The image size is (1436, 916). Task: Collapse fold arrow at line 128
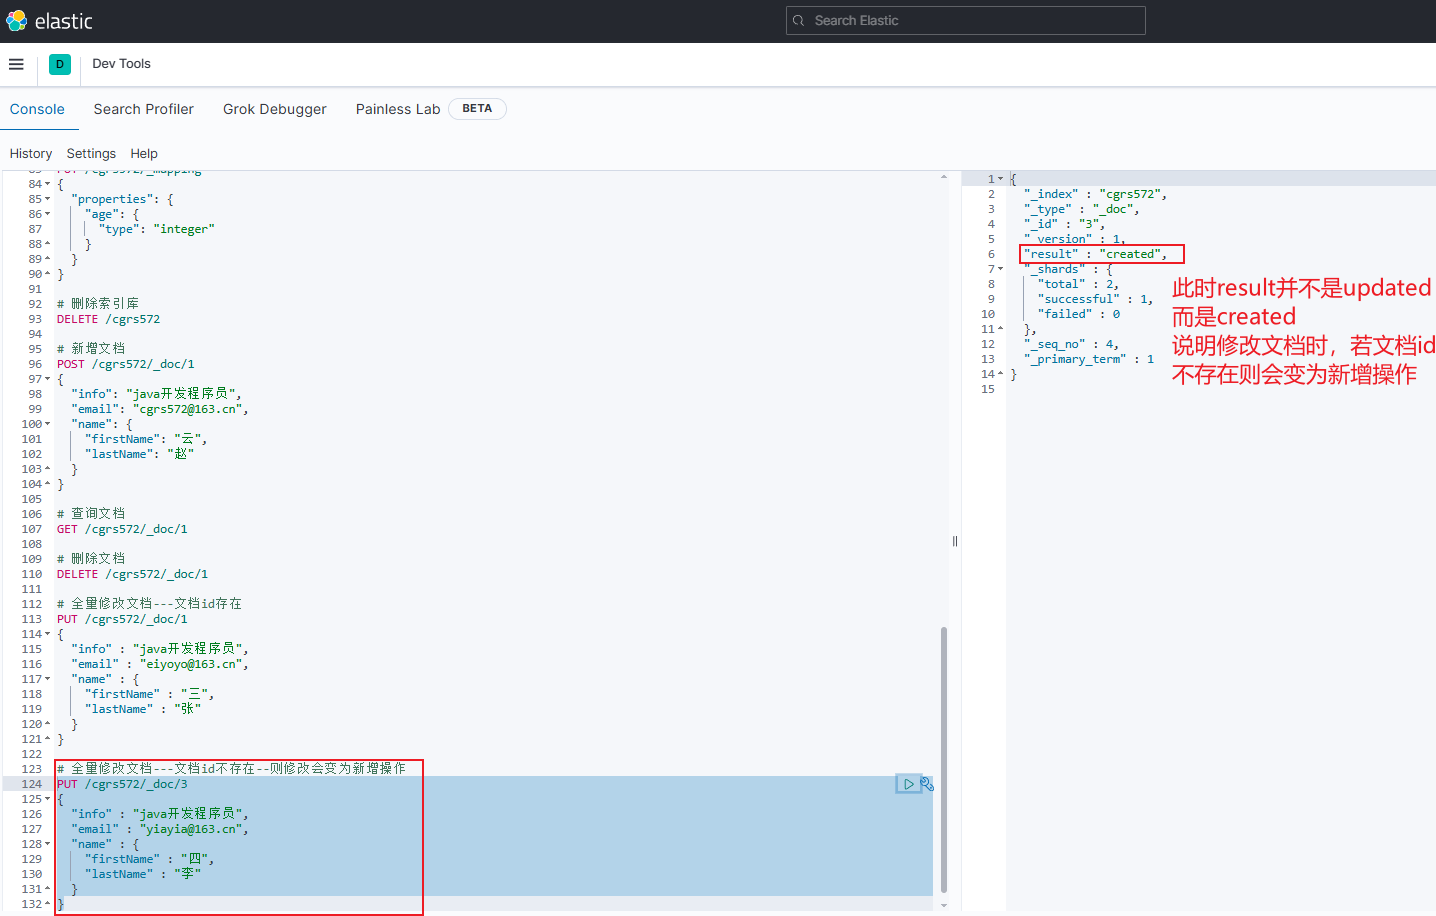(47, 844)
